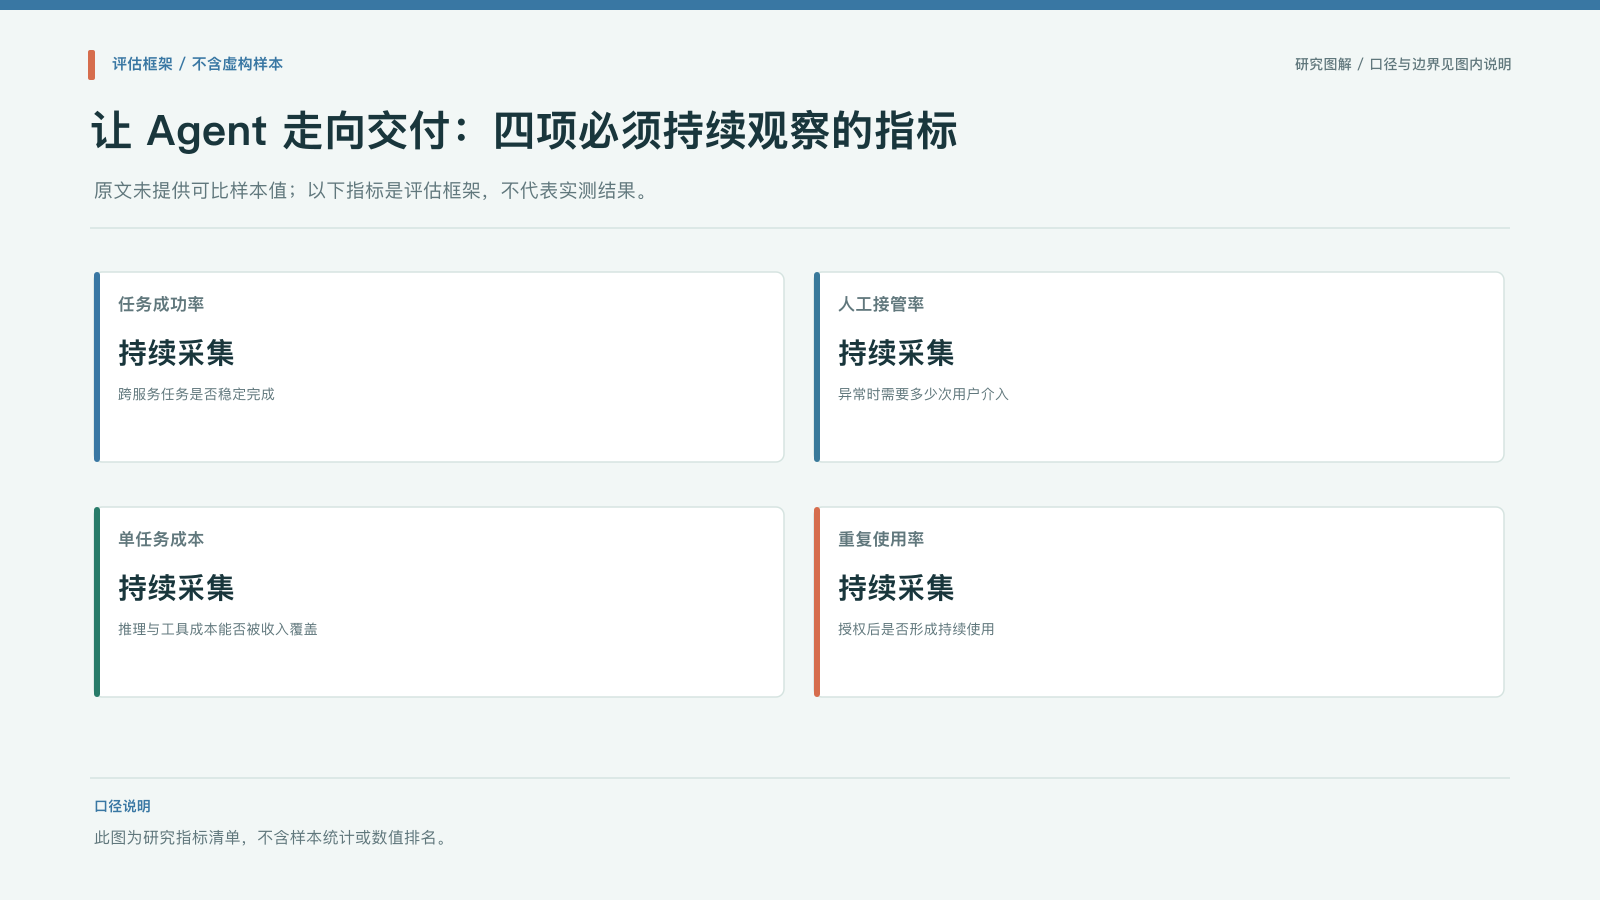Click the blue accent bar on 任务成功率 card
1600x900 pixels.
(x=97, y=367)
